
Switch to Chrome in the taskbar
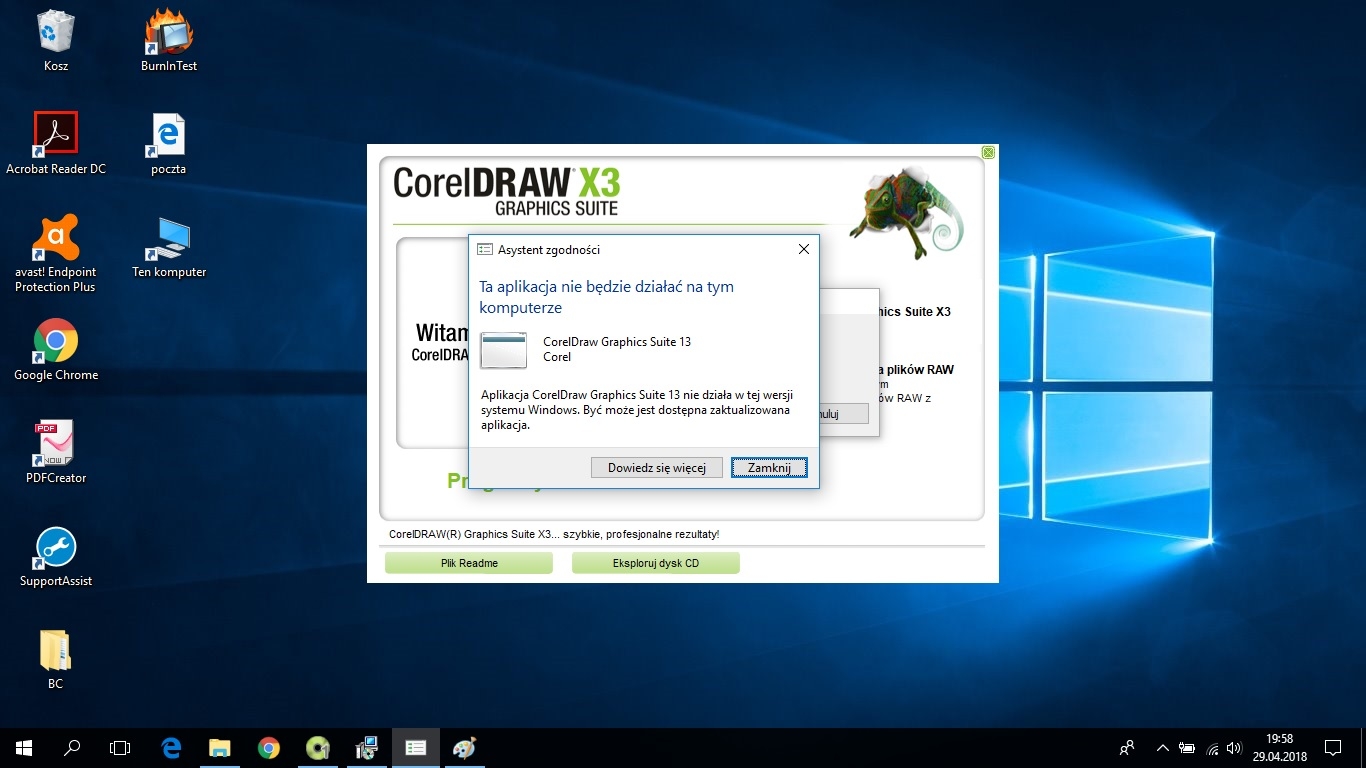pos(269,747)
